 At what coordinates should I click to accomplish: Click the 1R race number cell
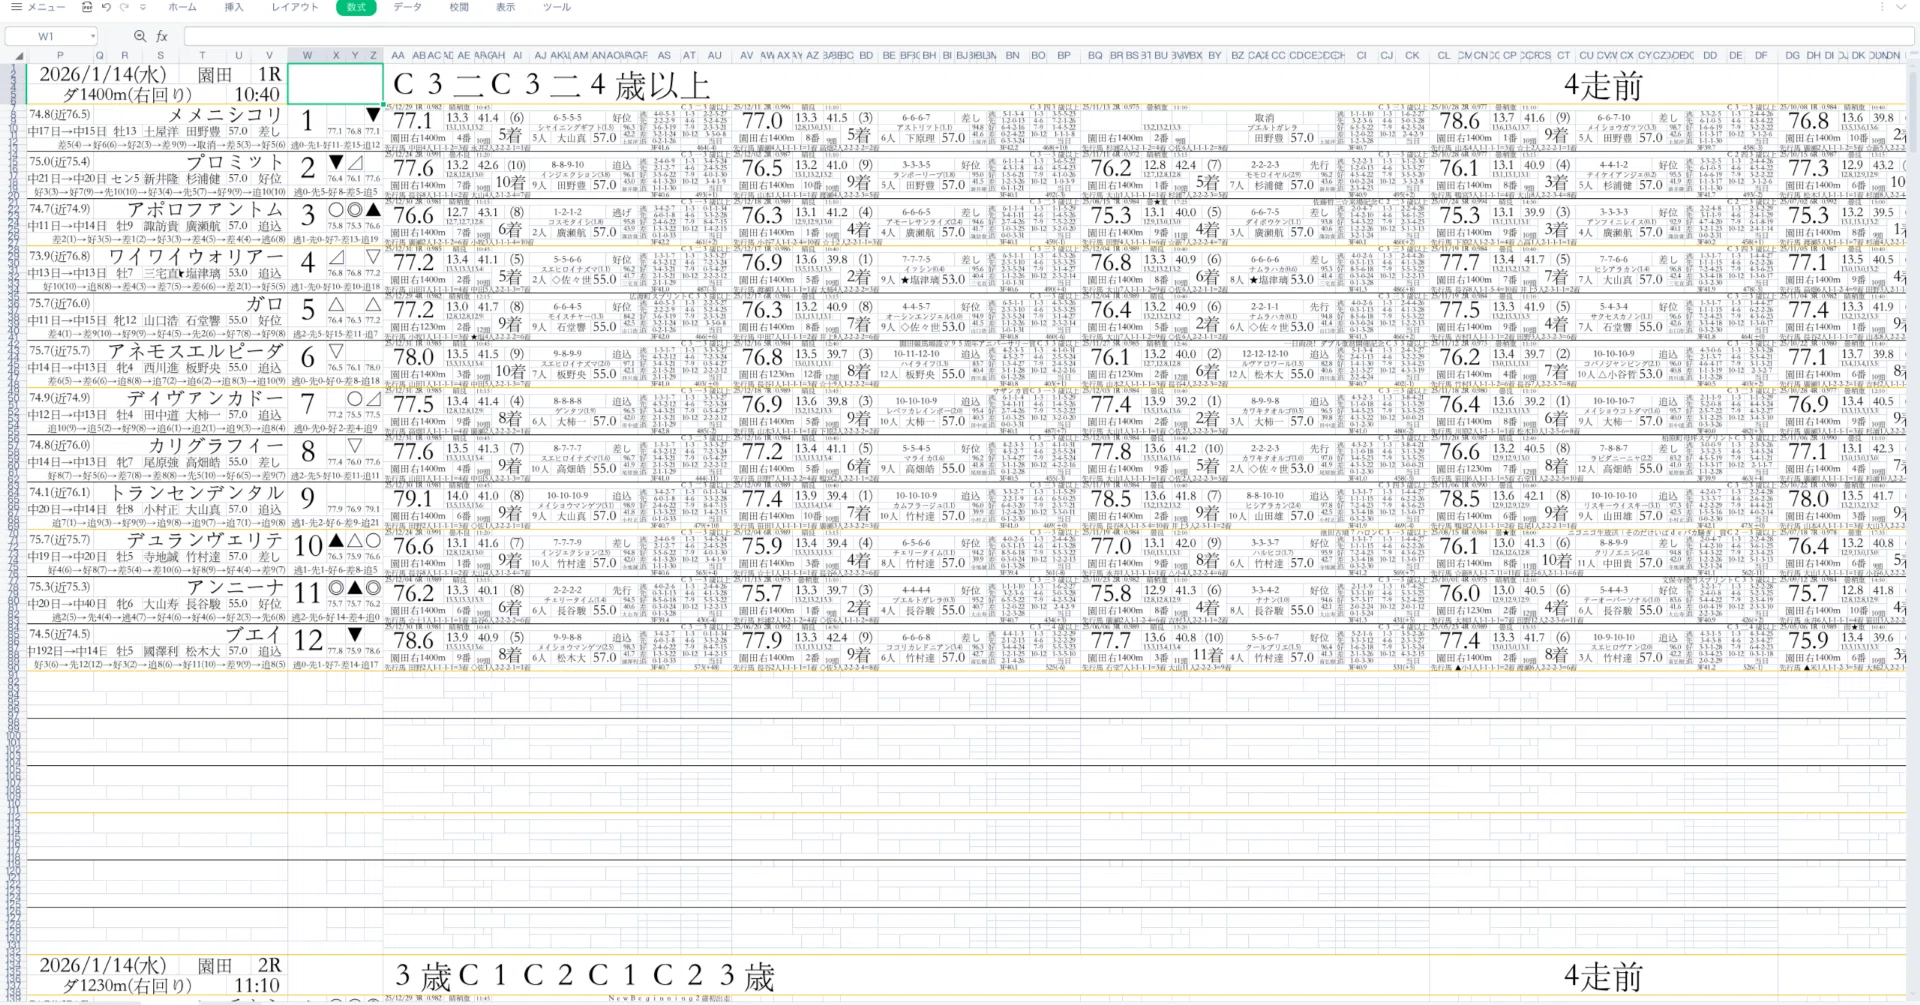pos(269,75)
